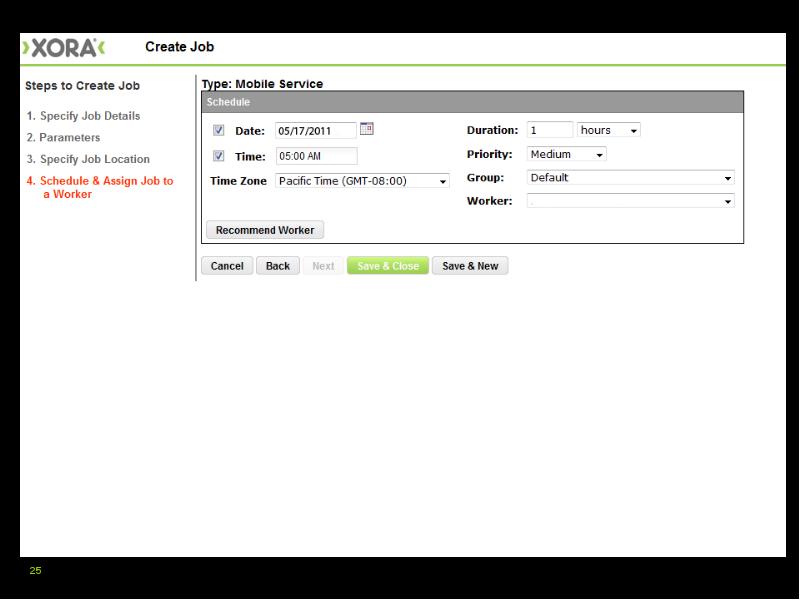
Task: Click the Steps to Create Job heading
Action: (x=83, y=86)
